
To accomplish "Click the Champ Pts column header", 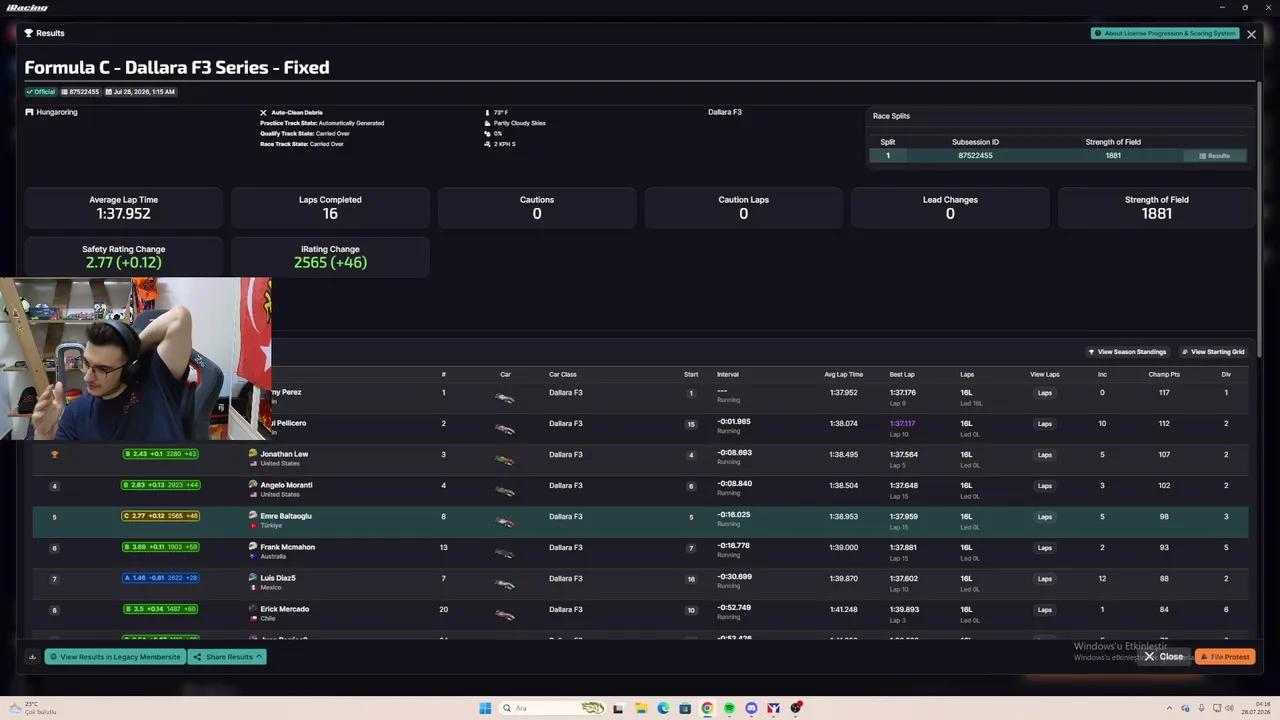I will pyautogui.click(x=1164, y=375).
